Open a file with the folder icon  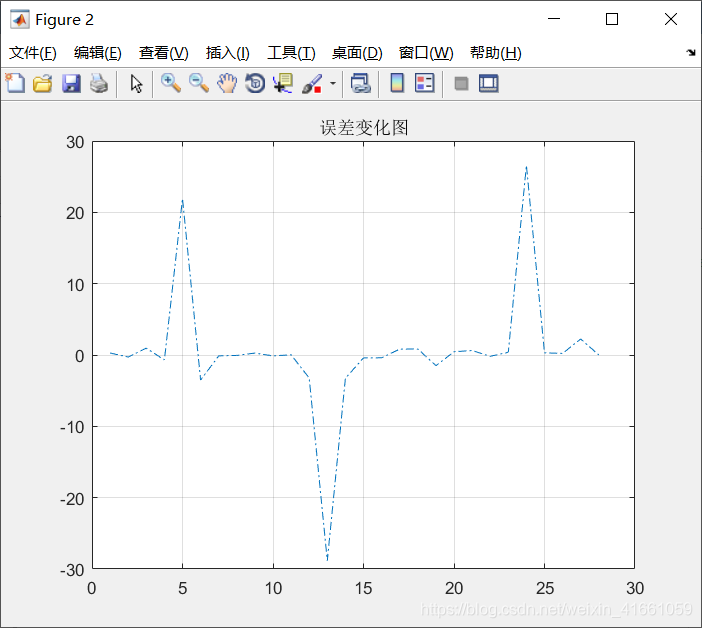pos(43,84)
